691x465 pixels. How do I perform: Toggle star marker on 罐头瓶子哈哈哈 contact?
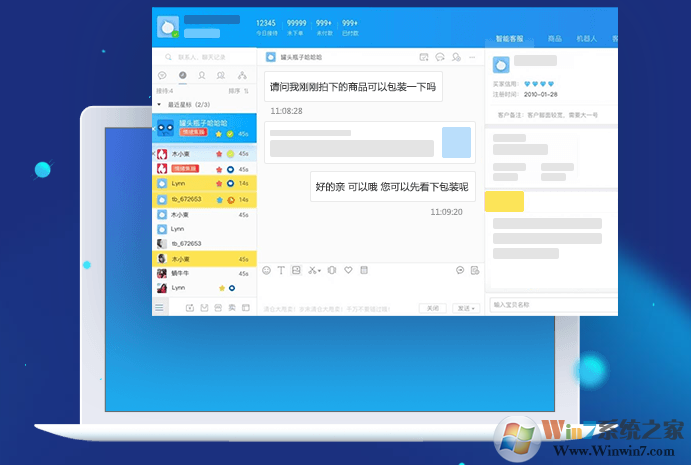(218, 133)
